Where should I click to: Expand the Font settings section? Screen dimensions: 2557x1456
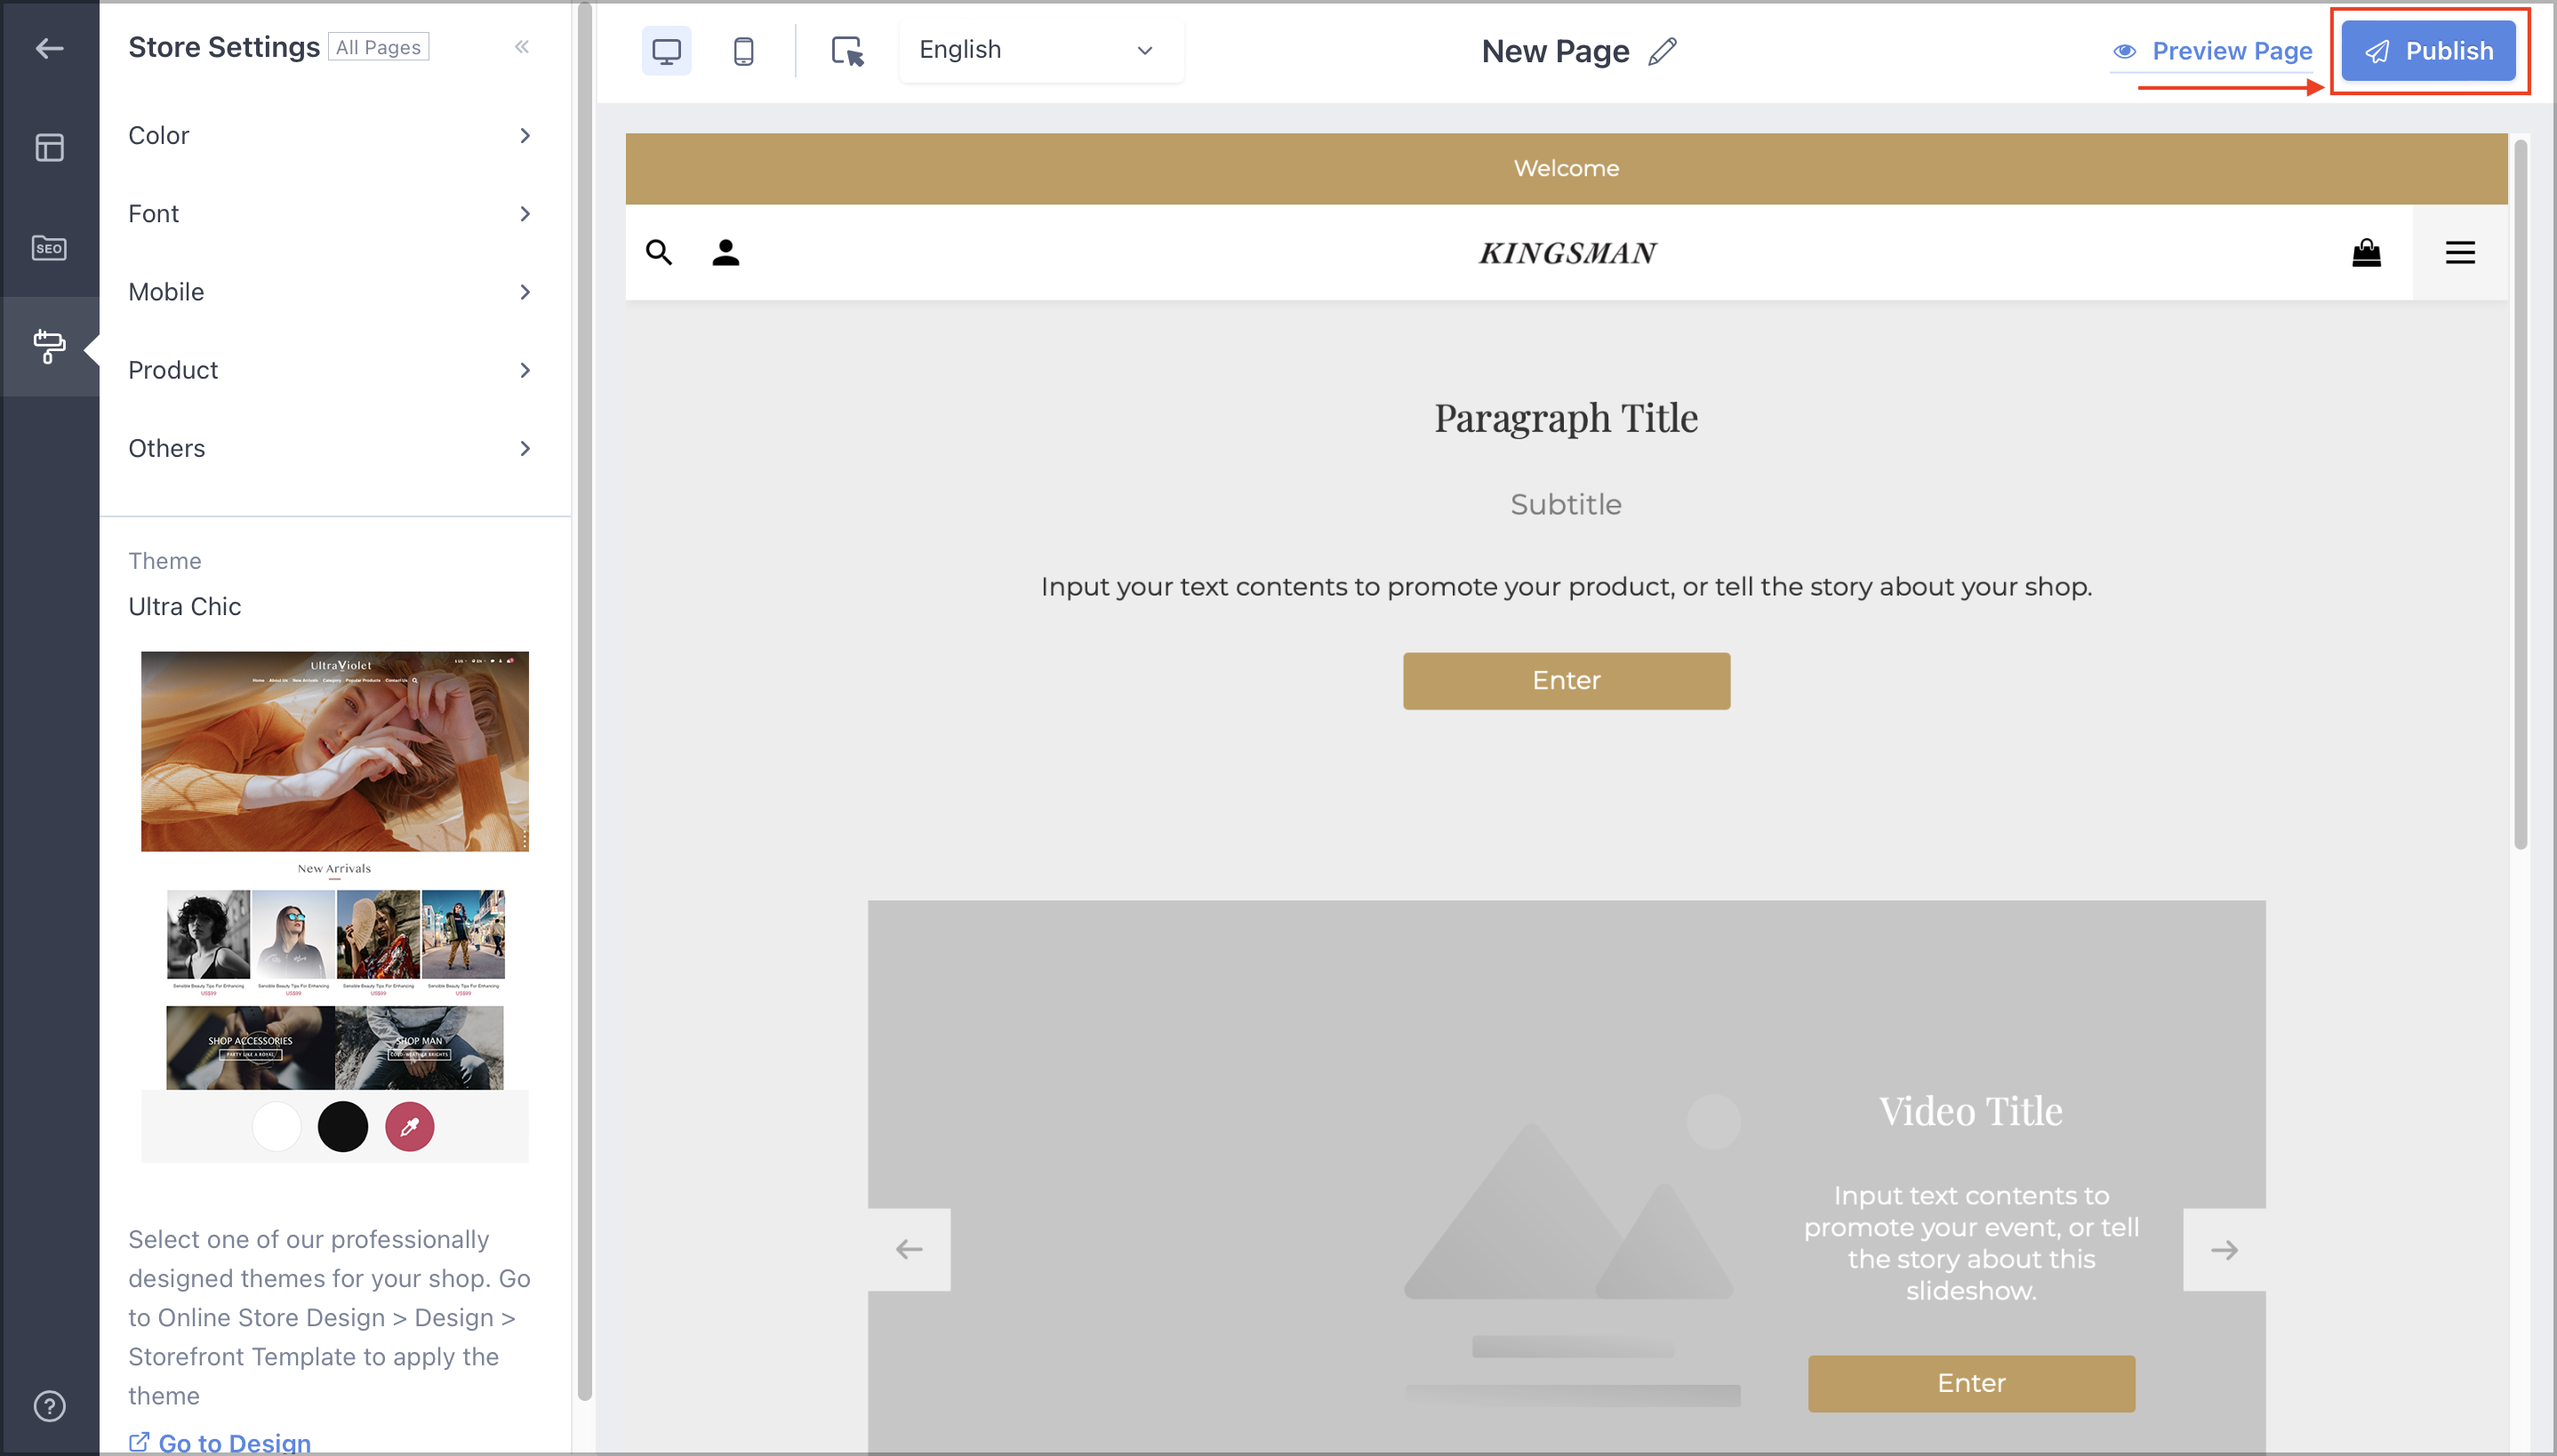tap(332, 213)
